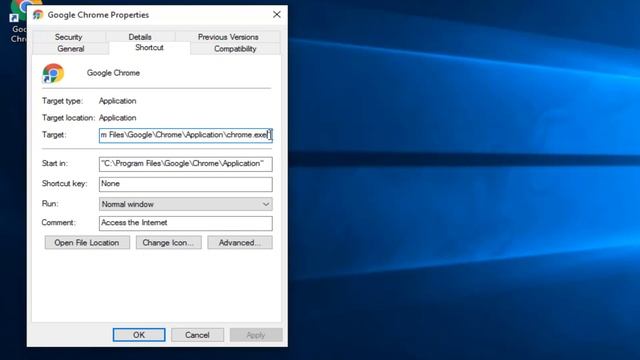Expand the Run dropdown showing Normal window
Screen dimensions: 640x360
click(x=186, y=204)
